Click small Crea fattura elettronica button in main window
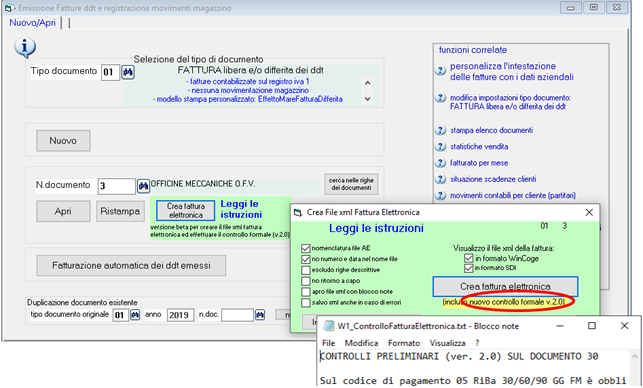 tap(186, 210)
